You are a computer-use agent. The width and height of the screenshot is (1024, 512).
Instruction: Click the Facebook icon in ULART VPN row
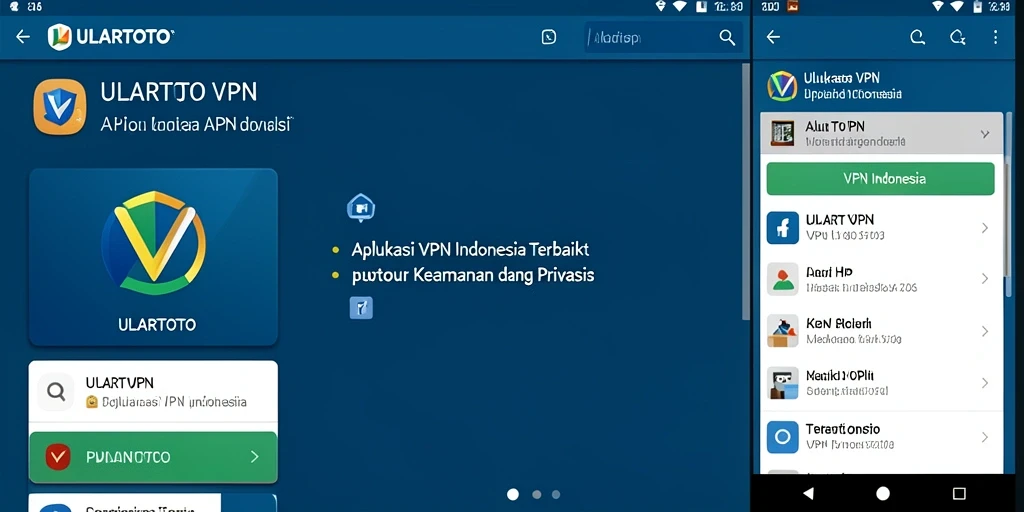[x=782, y=228]
